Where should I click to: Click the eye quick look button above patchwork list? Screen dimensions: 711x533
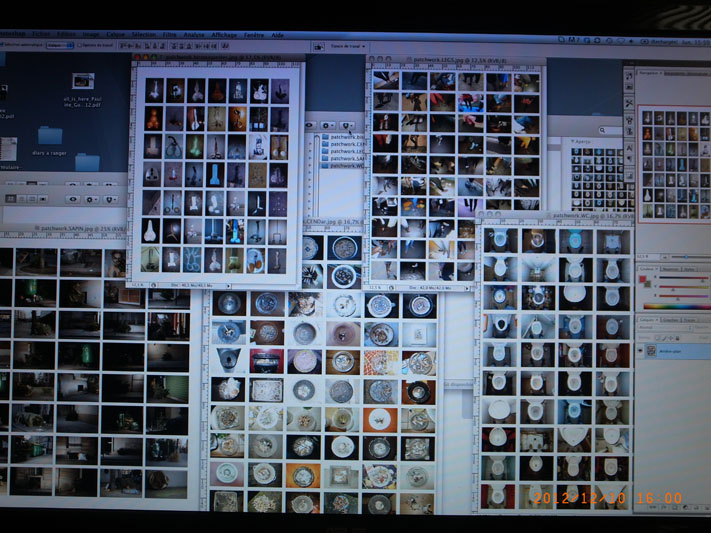point(310,125)
